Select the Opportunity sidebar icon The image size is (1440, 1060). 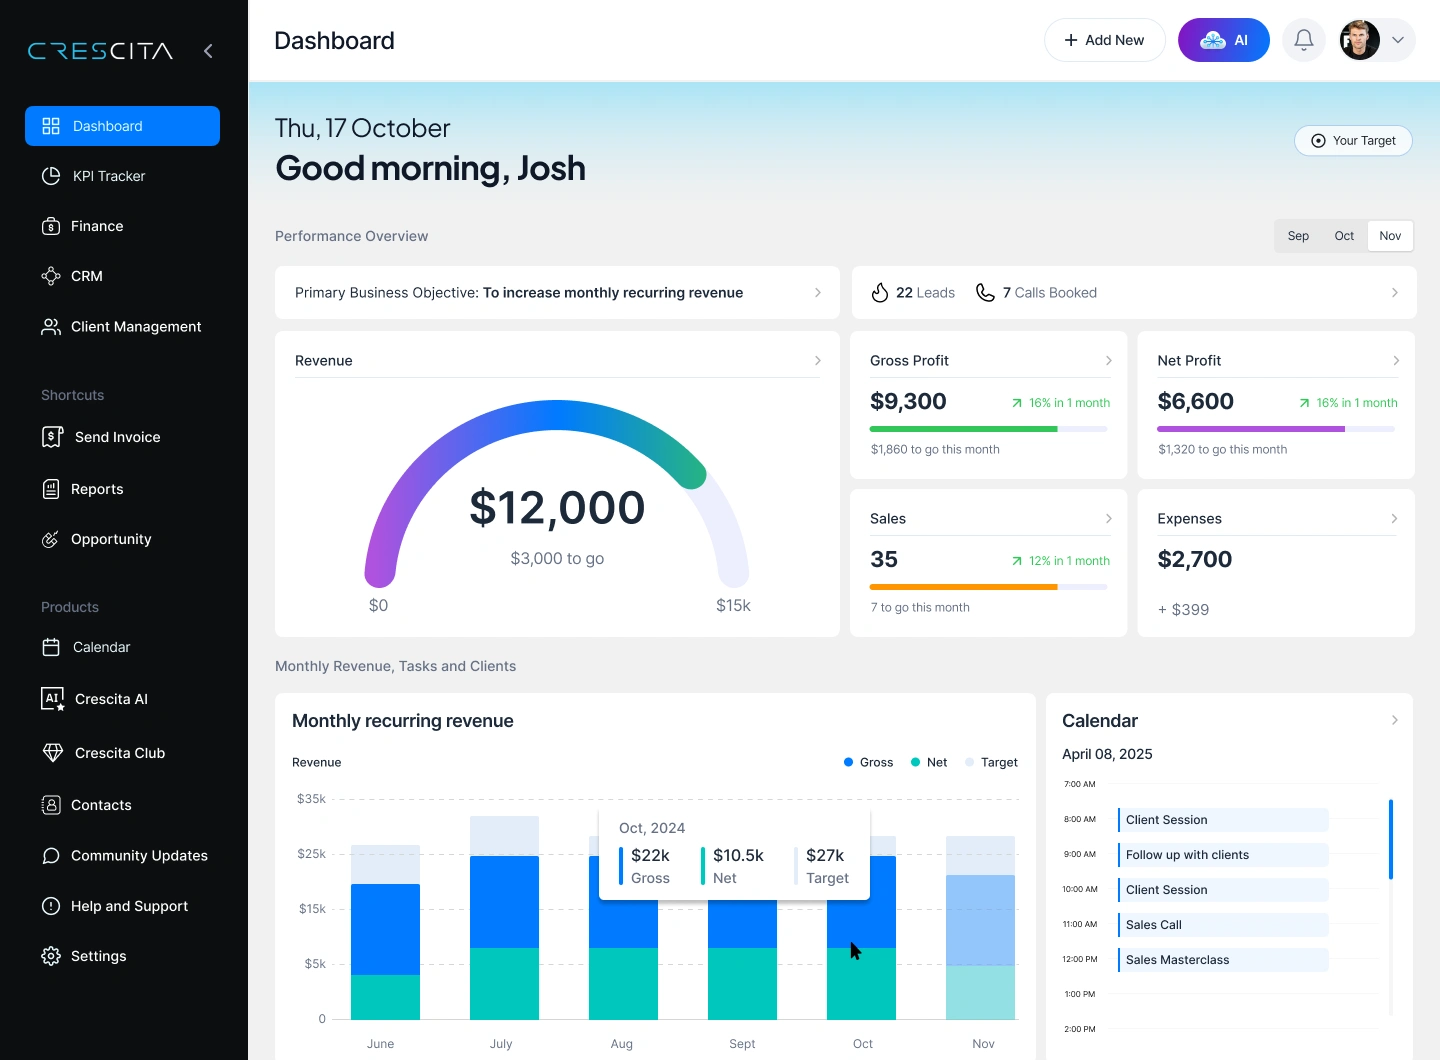click(51, 539)
